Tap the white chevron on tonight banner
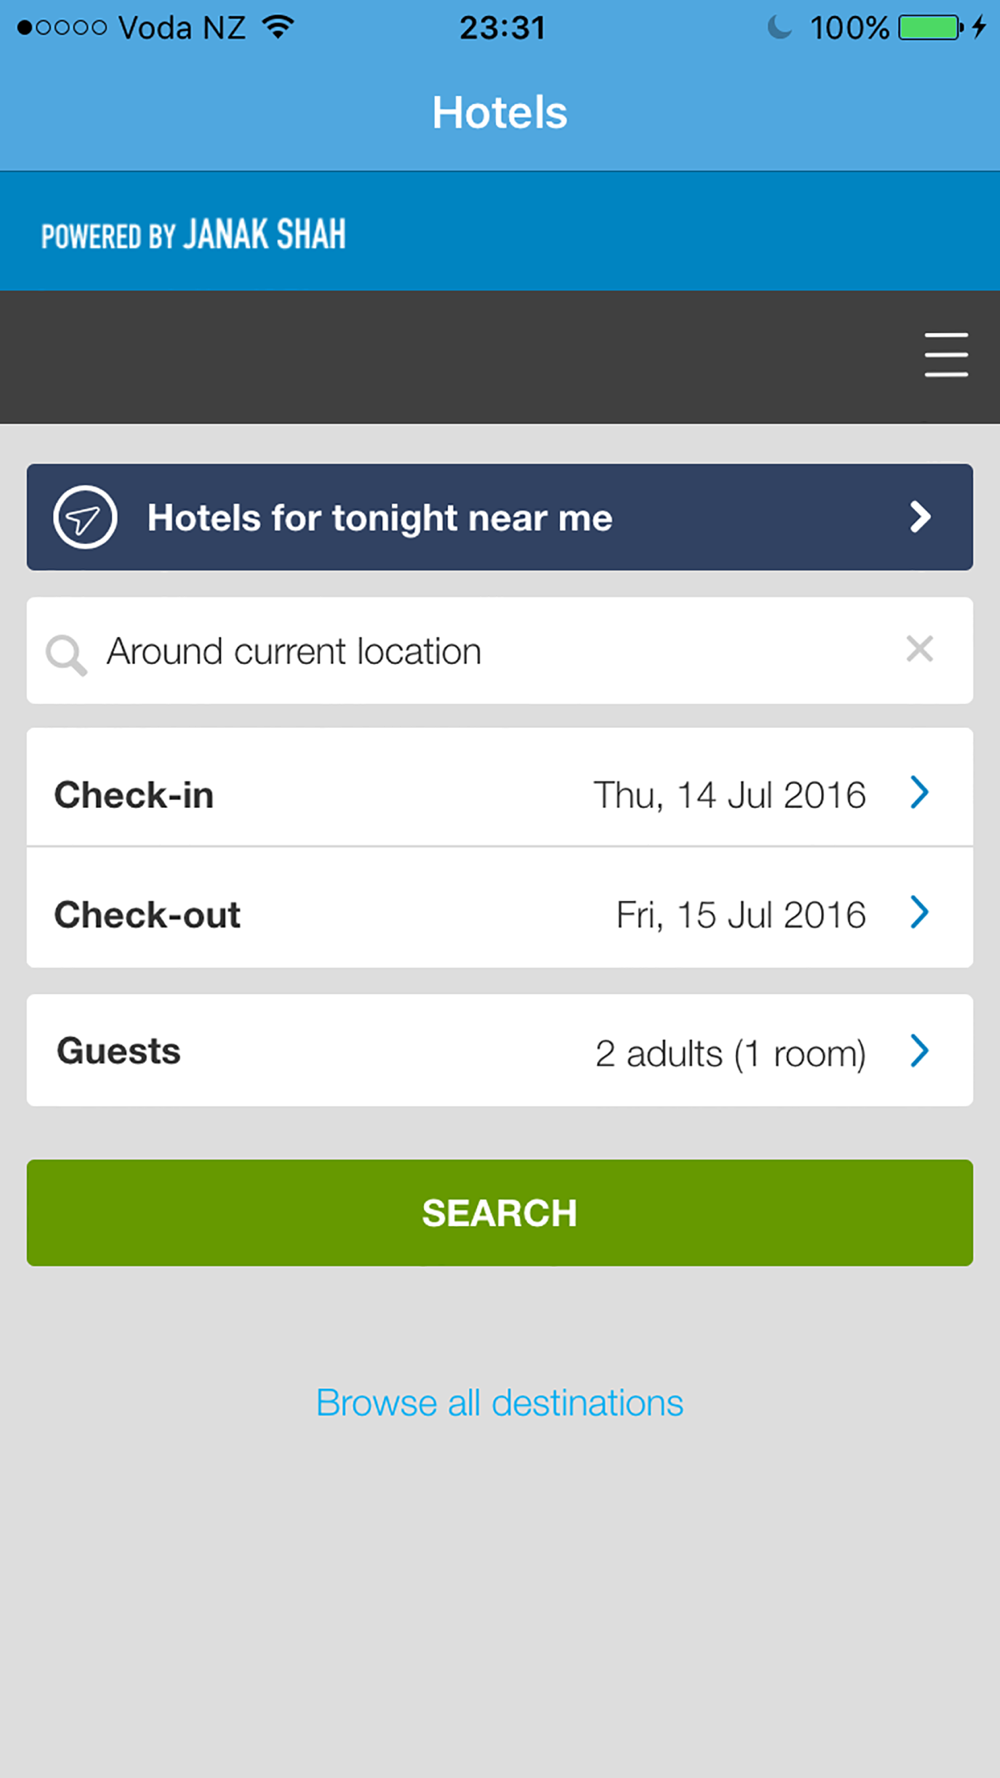The width and height of the screenshot is (1000, 1778). (920, 517)
